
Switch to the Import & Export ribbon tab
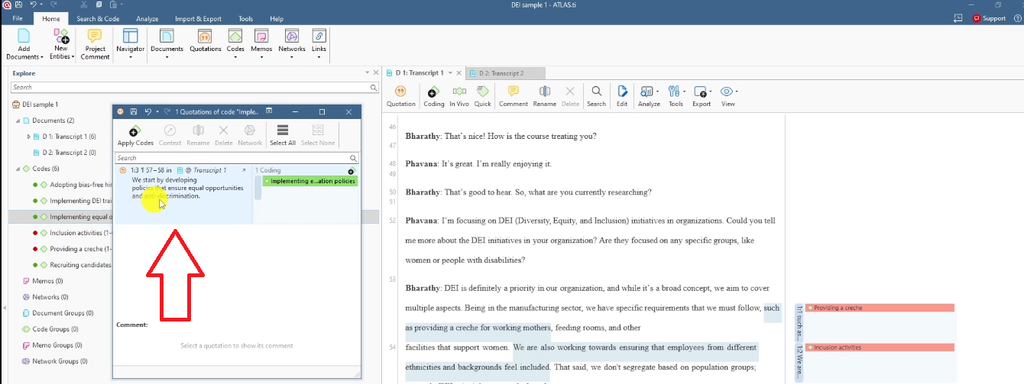[x=199, y=19]
